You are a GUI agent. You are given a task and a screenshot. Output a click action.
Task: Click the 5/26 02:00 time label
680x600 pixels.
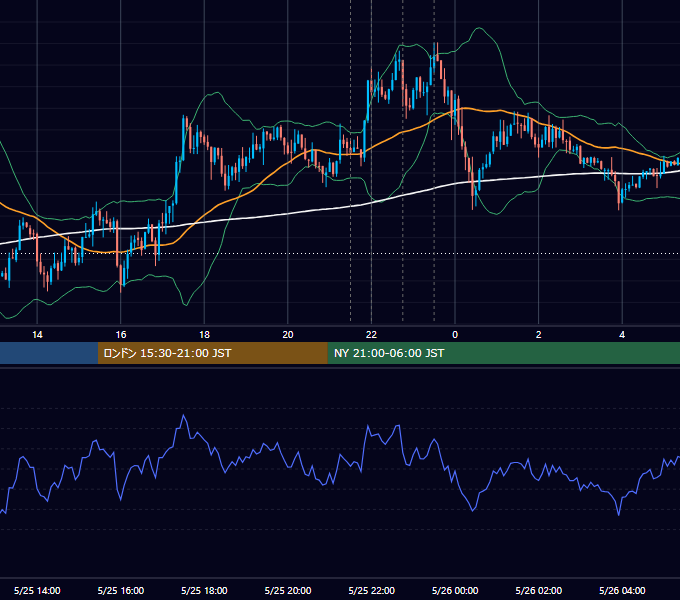[x=539, y=590]
